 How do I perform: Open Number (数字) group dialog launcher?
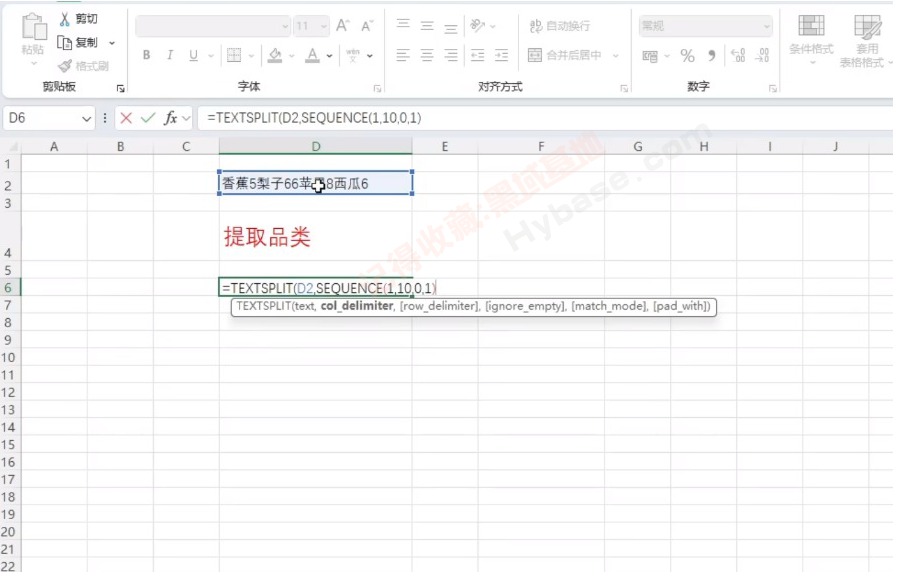point(773,88)
